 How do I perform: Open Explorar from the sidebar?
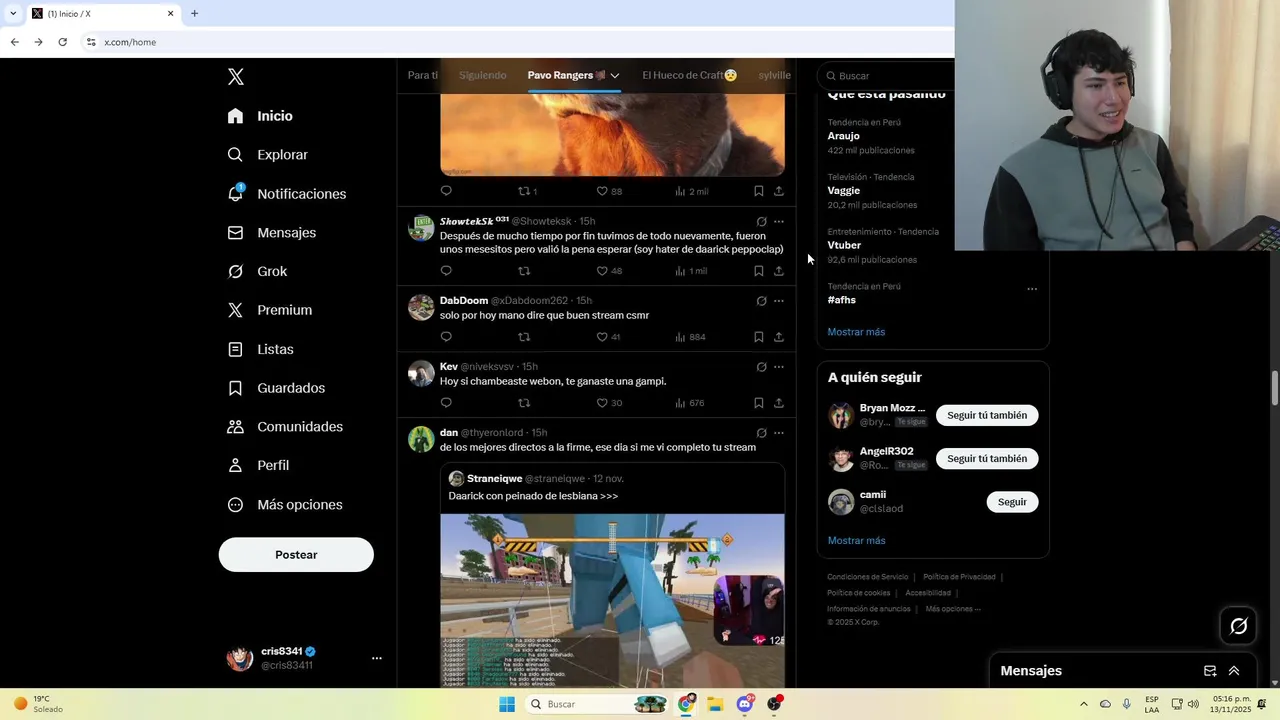click(267, 155)
